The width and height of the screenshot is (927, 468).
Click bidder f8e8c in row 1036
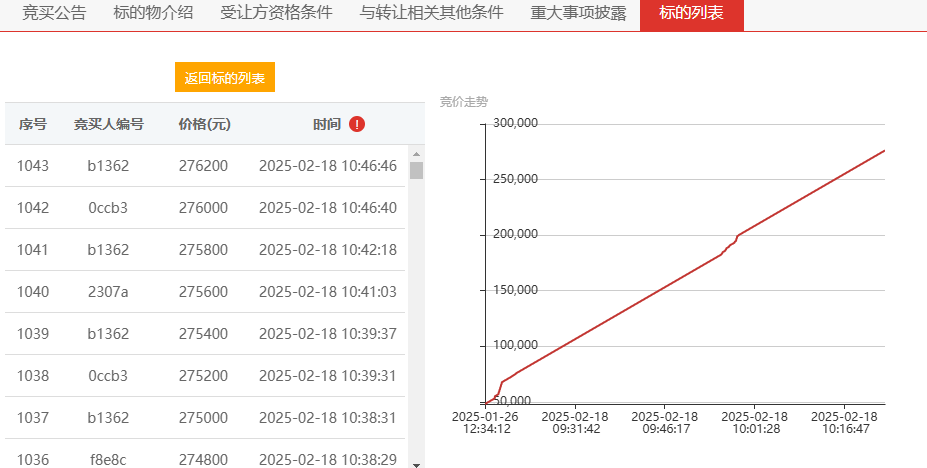click(108, 460)
